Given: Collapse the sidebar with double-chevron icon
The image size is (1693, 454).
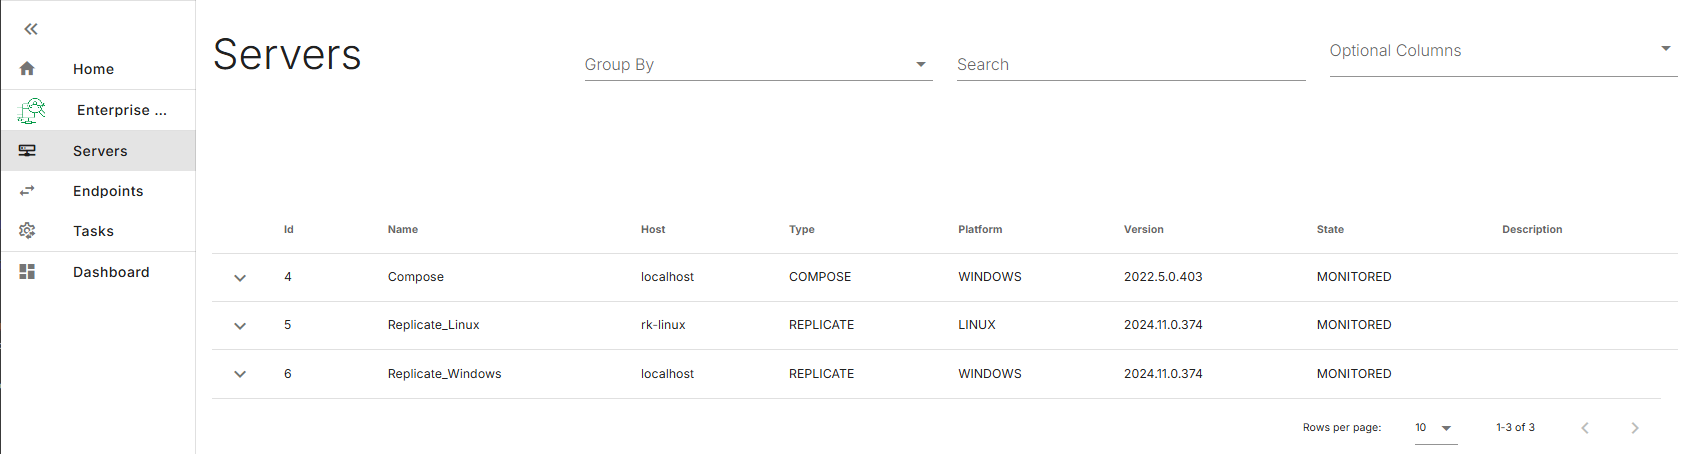Looking at the screenshot, I should [x=31, y=29].
